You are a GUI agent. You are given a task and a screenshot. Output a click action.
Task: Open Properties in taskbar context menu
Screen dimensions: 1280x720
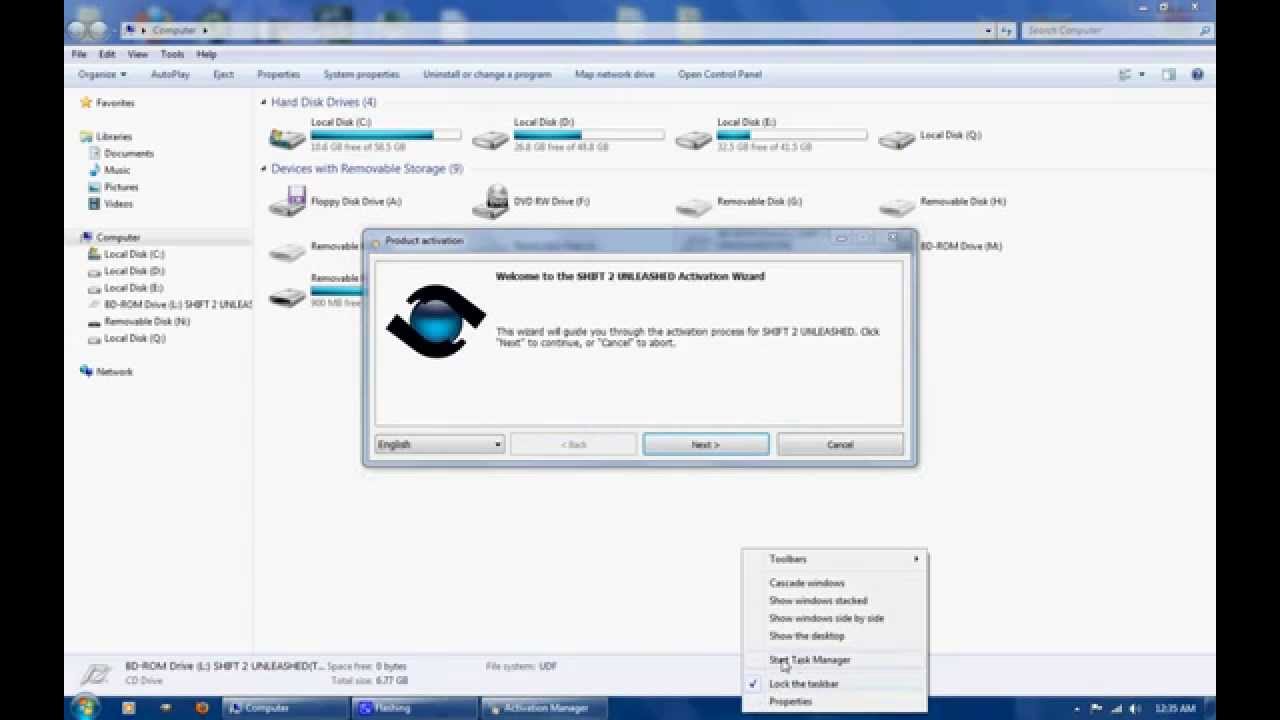coord(790,702)
